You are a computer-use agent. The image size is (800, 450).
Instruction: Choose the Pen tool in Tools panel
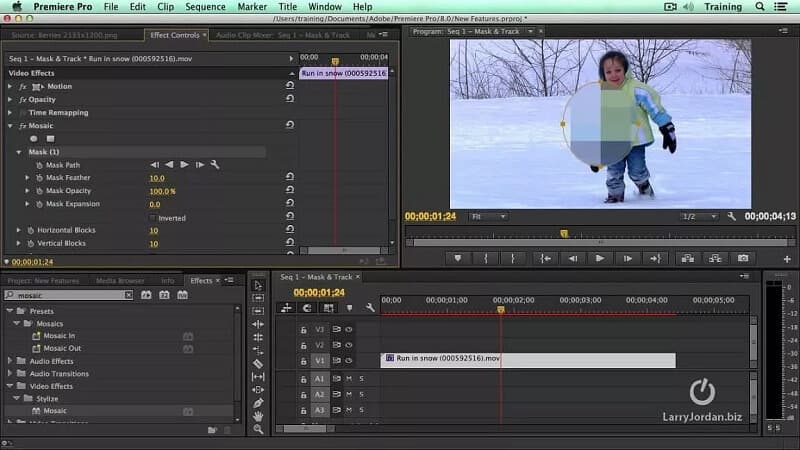(x=258, y=403)
